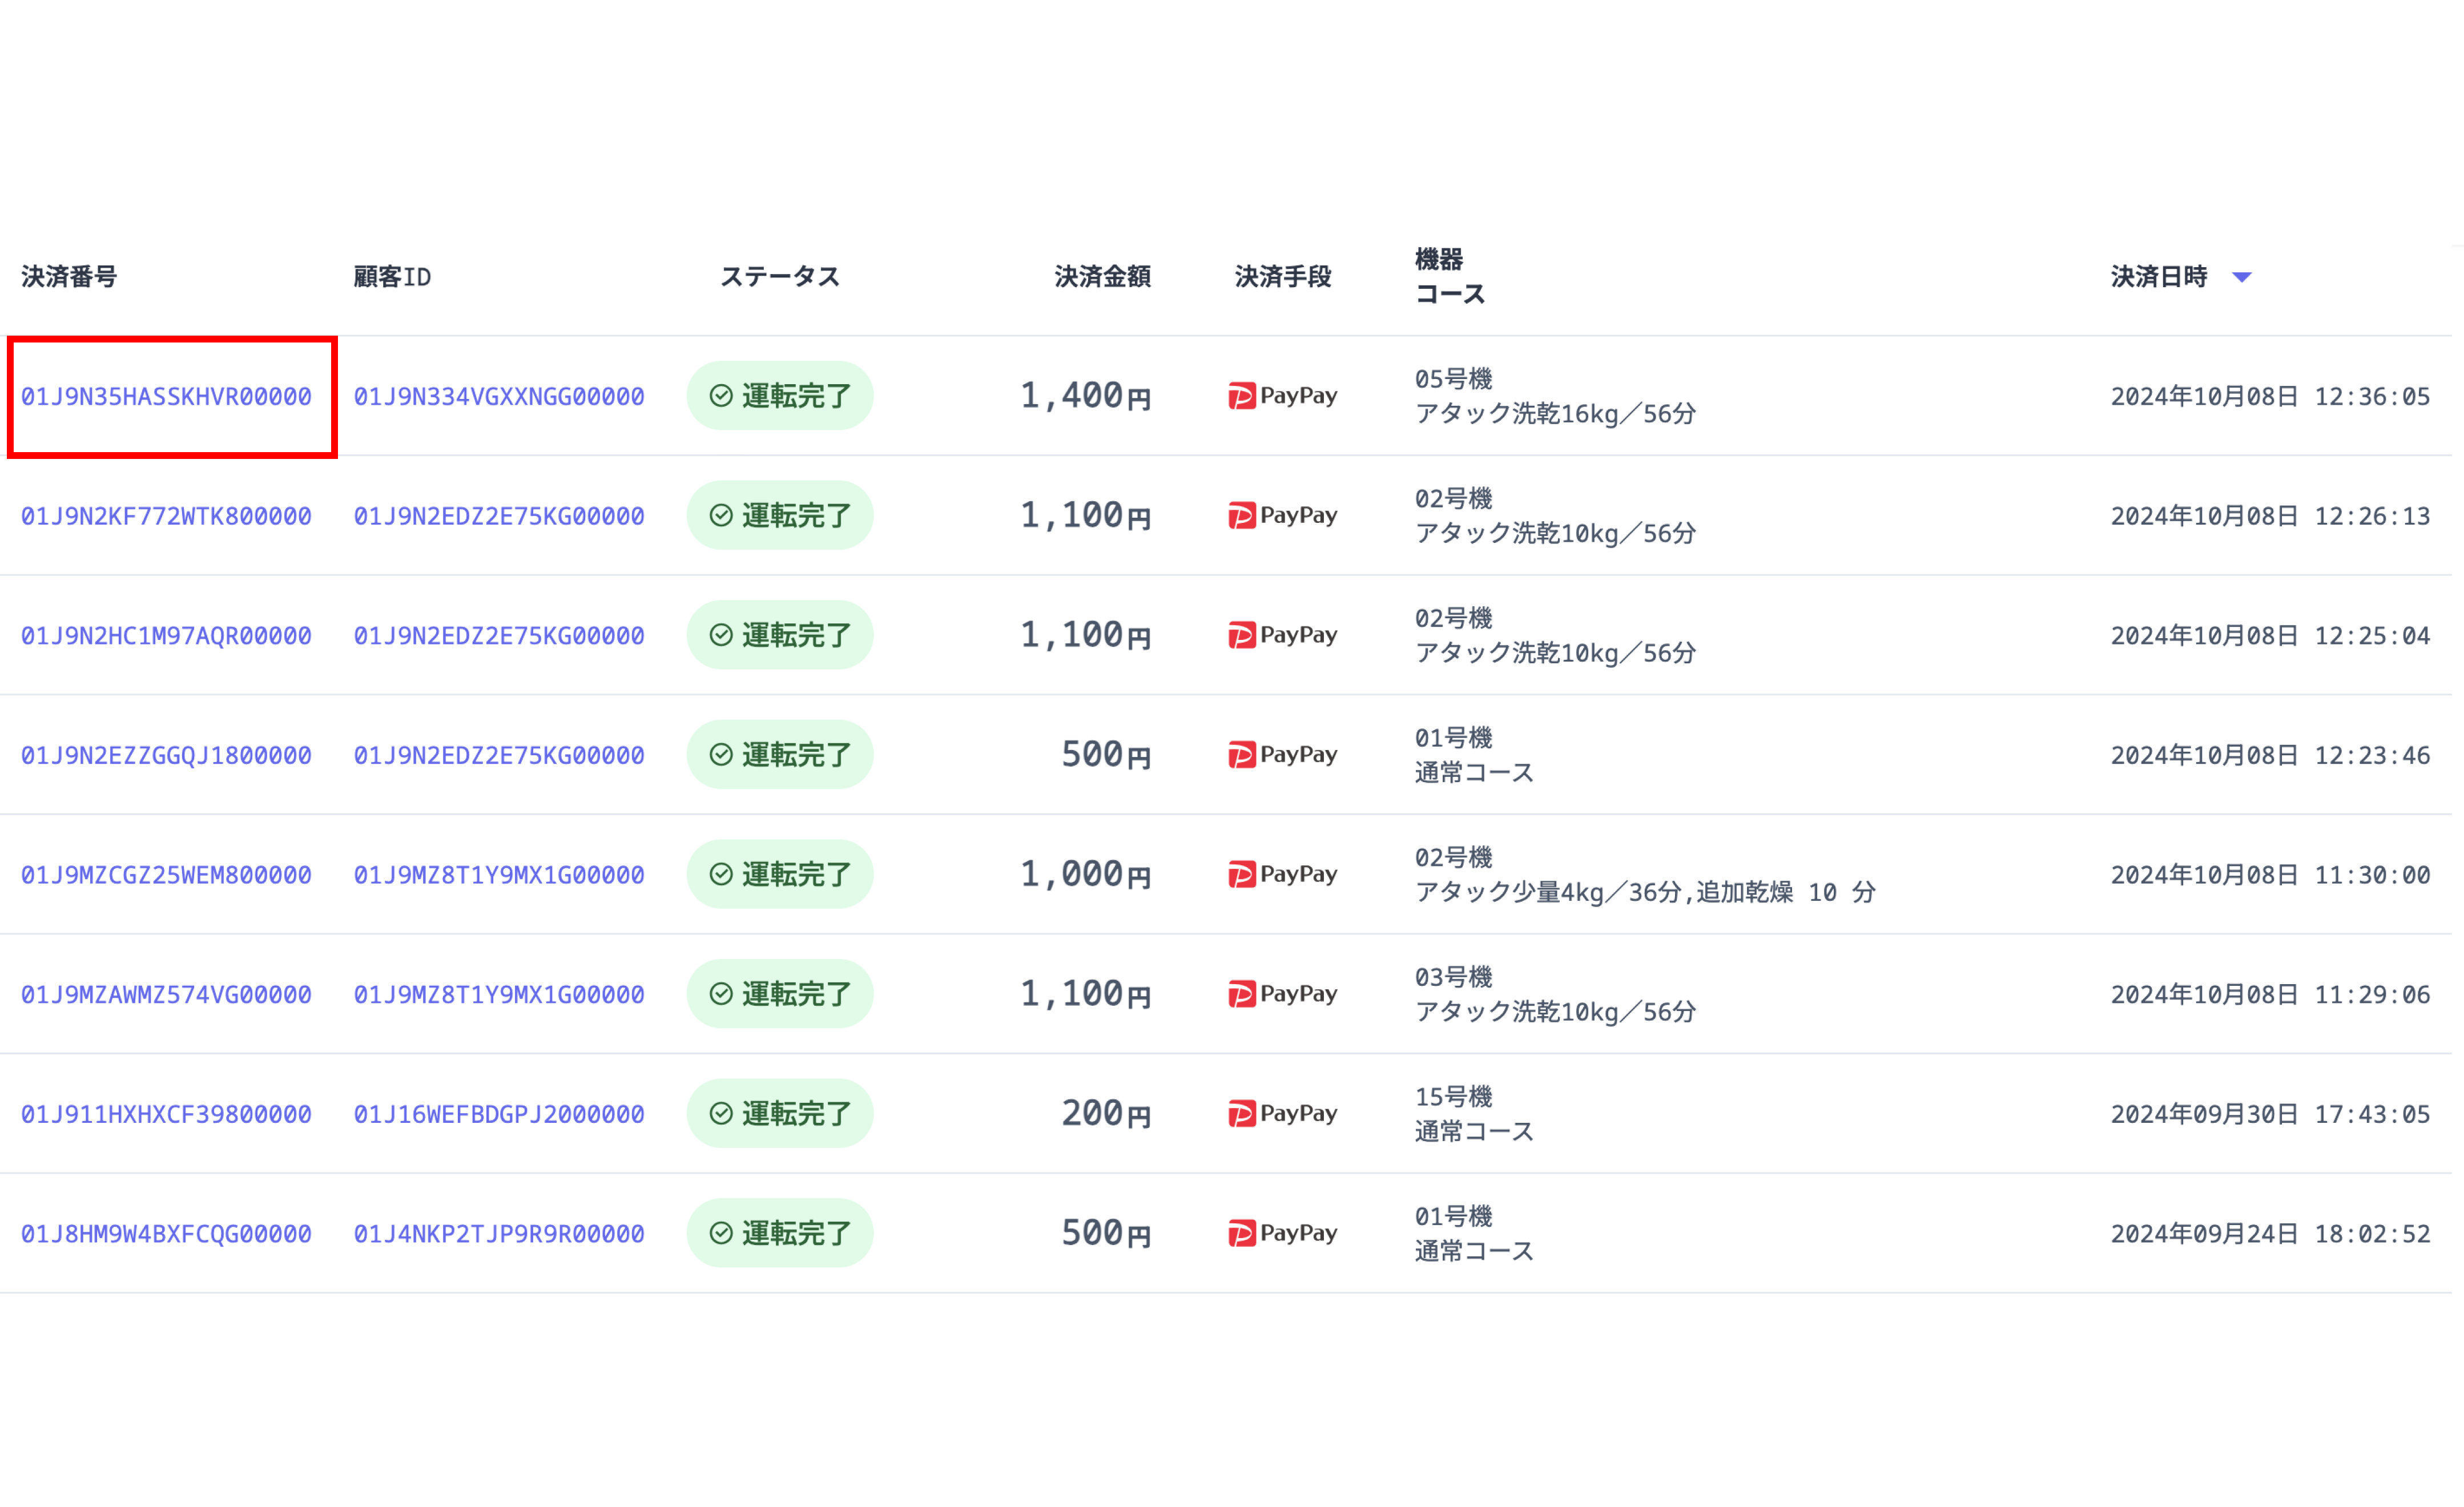Screen dimensions: 2464x1507
Task: Click the 決済番号 column header
Action: click(x=69, y=277)
